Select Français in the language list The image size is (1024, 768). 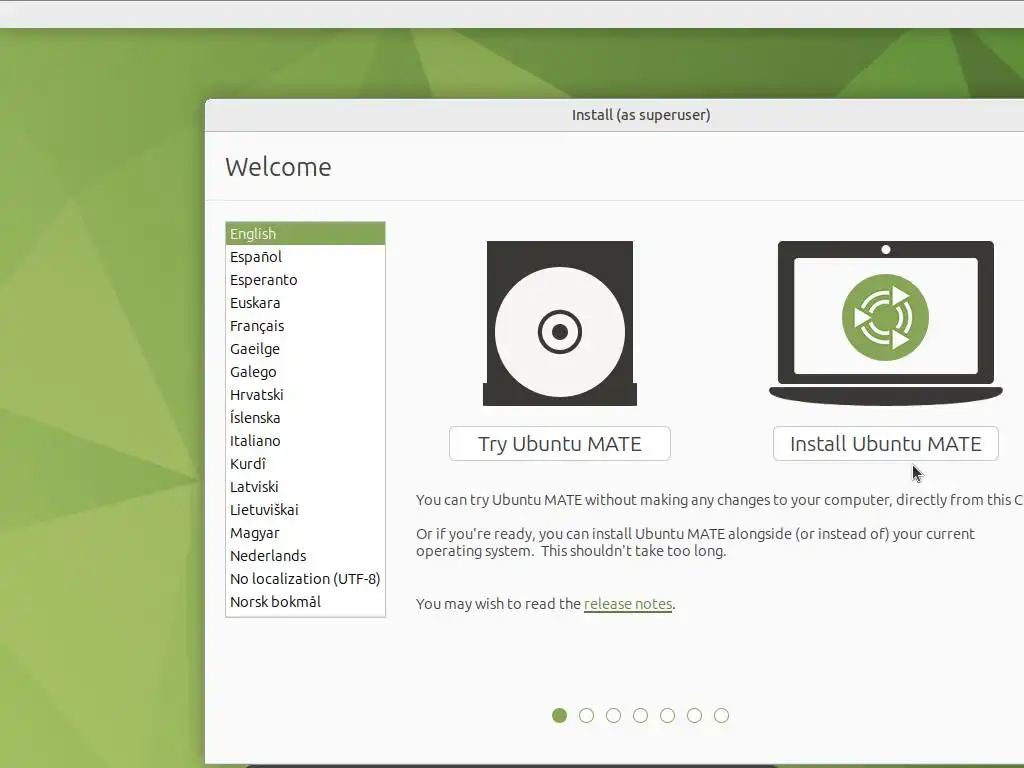pyautogui.click(x=305, y=325)
